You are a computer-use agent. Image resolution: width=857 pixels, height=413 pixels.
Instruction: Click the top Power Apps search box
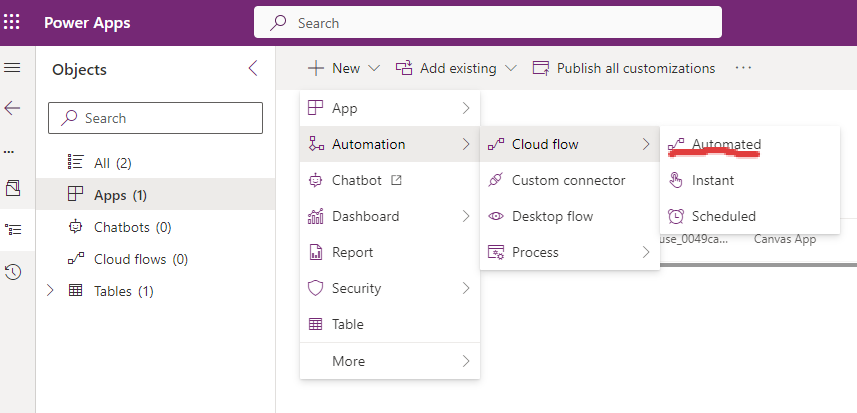[488, 22]
